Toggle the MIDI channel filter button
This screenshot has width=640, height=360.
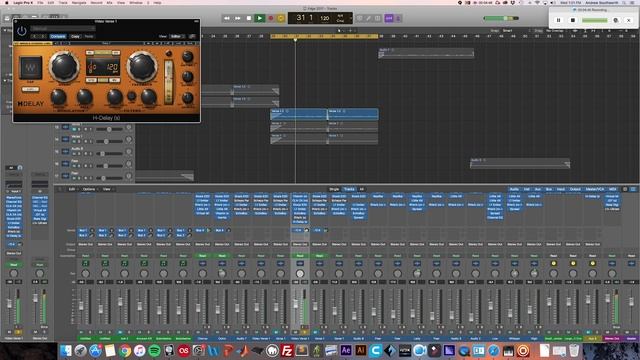(612, 189)
